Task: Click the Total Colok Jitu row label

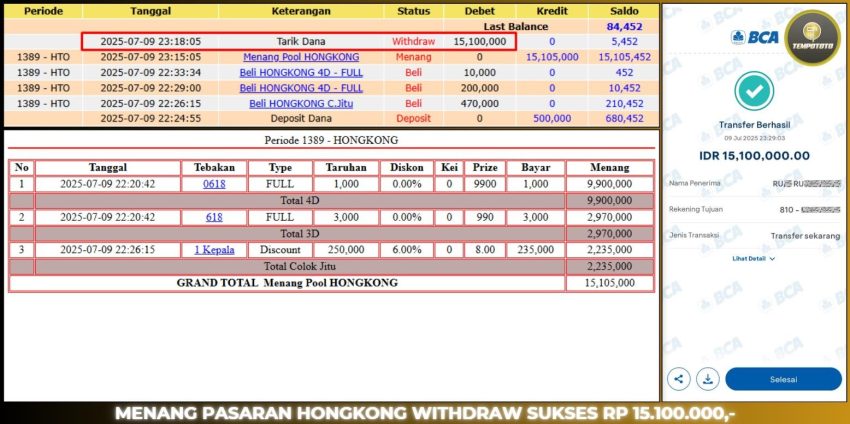Action: point(299,266)
